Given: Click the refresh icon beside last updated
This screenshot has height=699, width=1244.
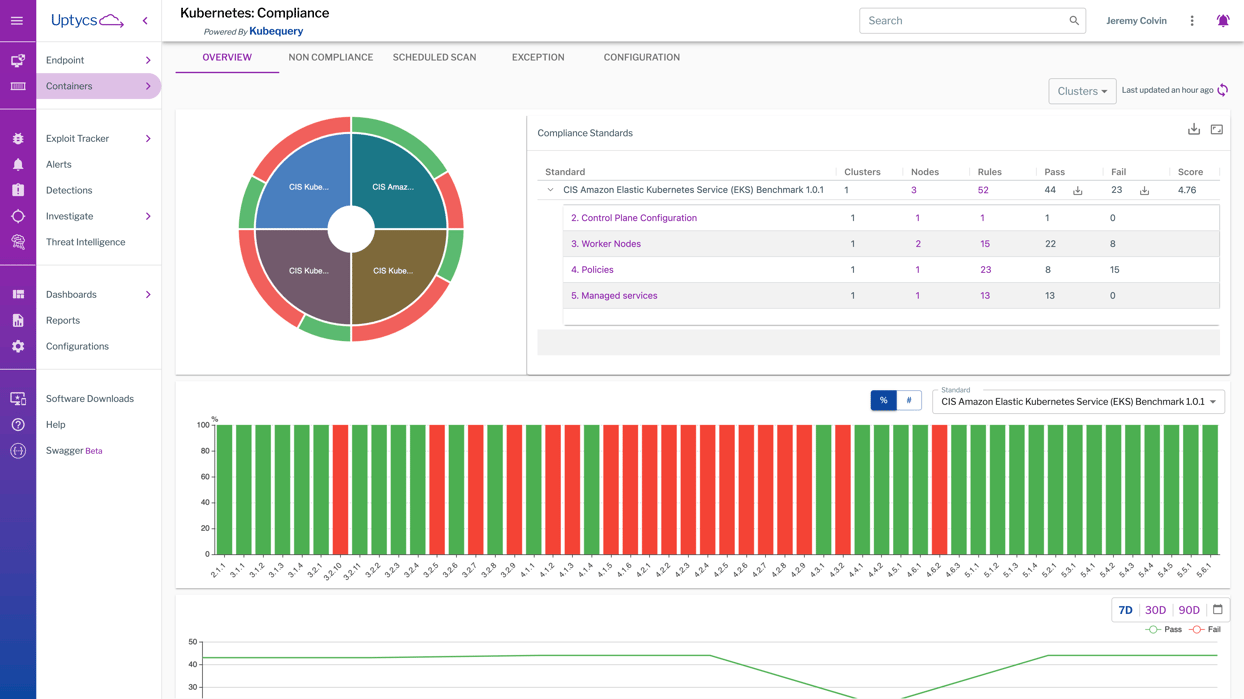Looking at the screenshot, I should coord(1222,90).
